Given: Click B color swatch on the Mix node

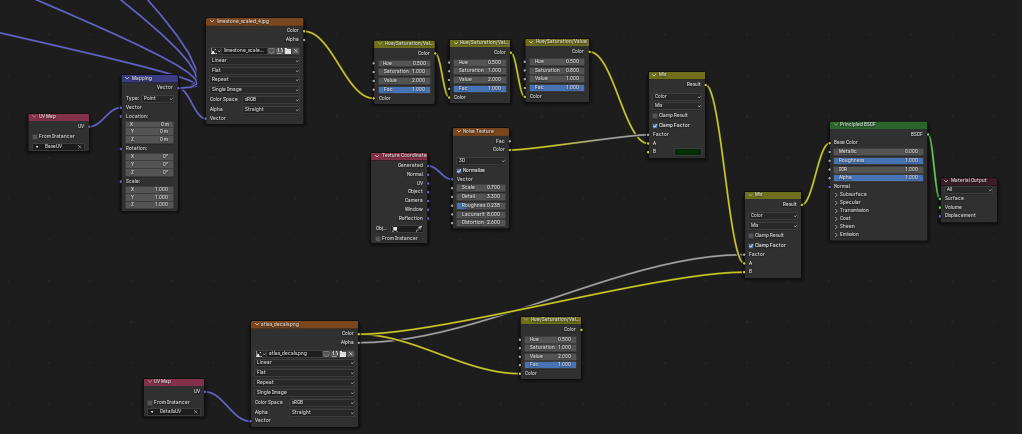Looking at the screenshot, I should tap(687, 152).
